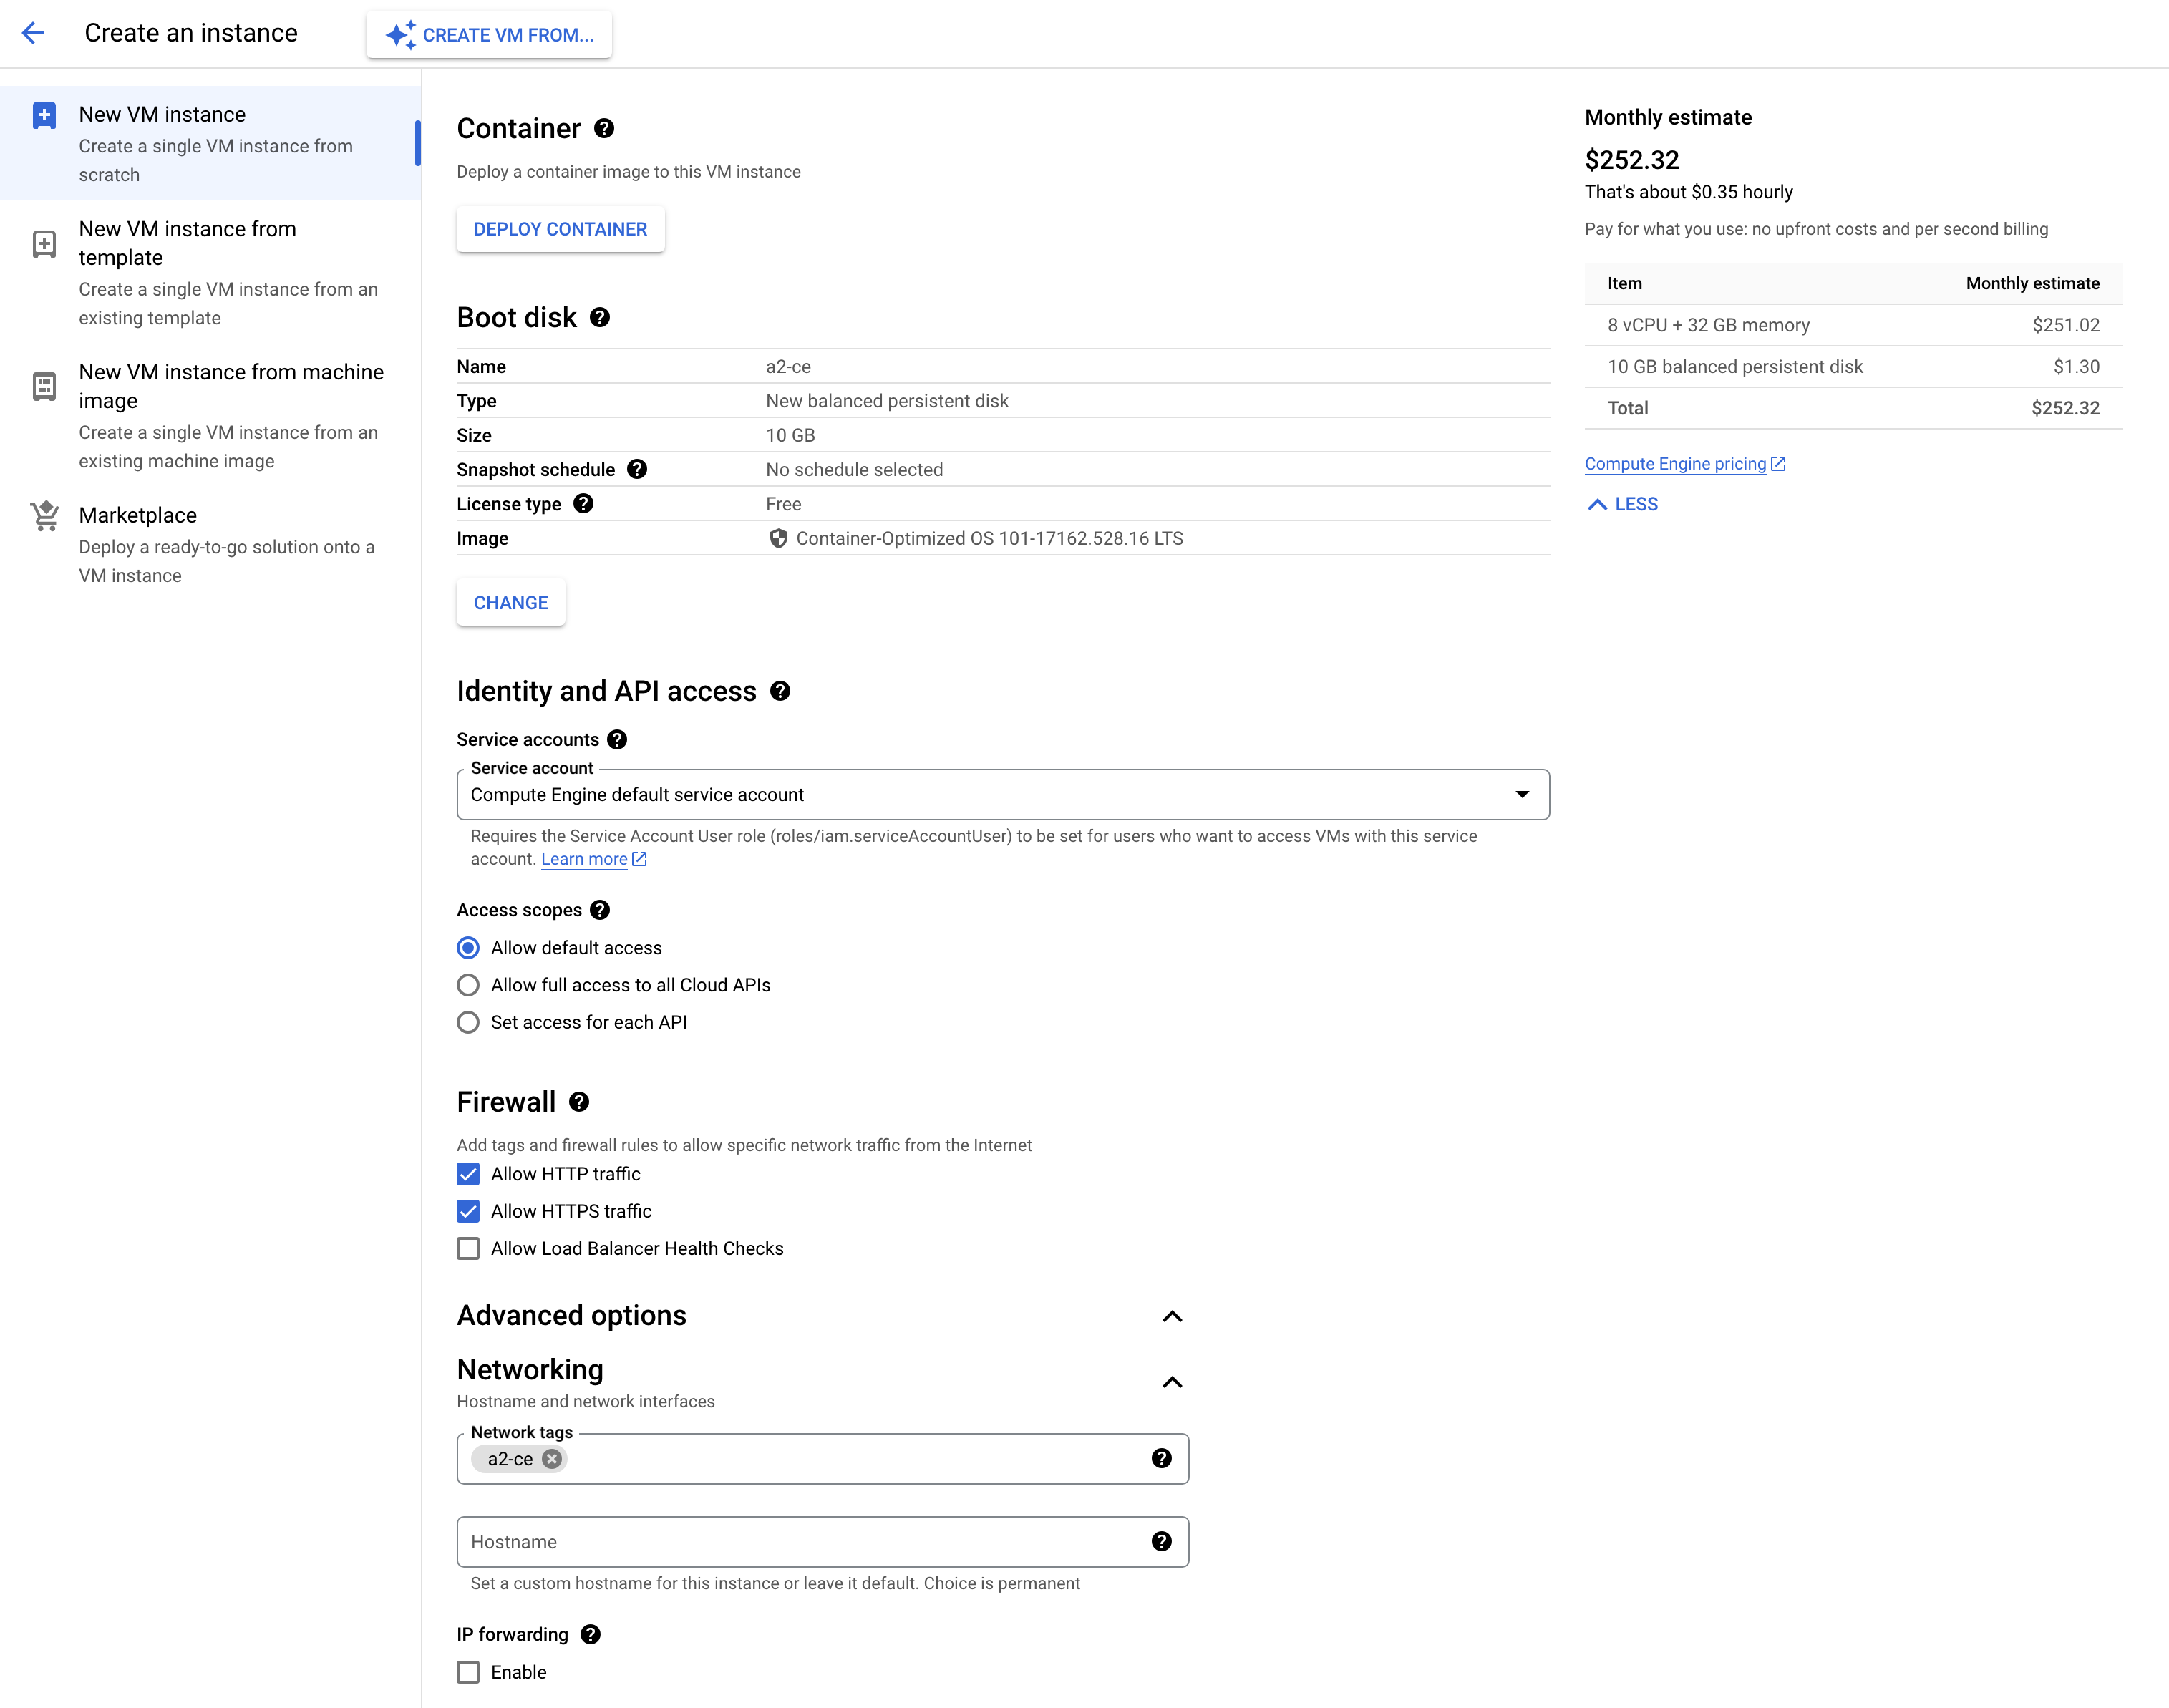The image size is (2169, 1708).
Task: Select Allow full access to all Cloud APIs
Action: (468, 985)
